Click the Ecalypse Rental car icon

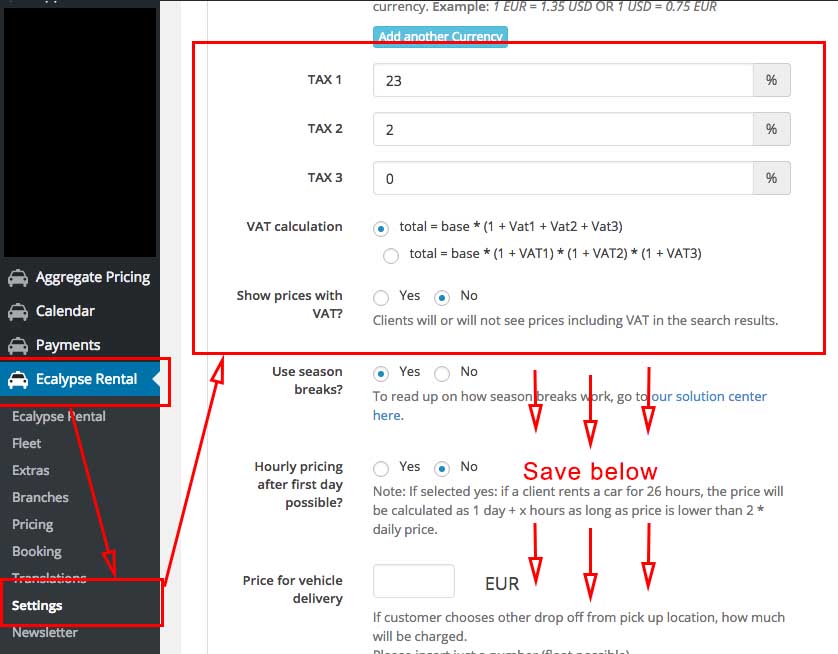(x=18, y=380)
